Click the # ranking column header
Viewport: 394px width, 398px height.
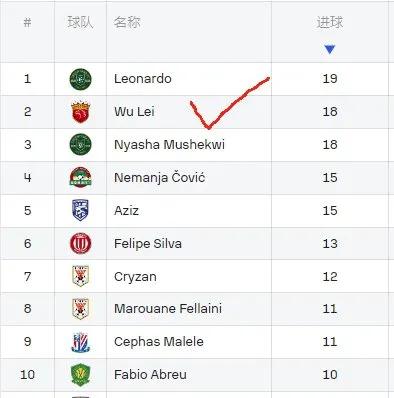pos(27,23)
